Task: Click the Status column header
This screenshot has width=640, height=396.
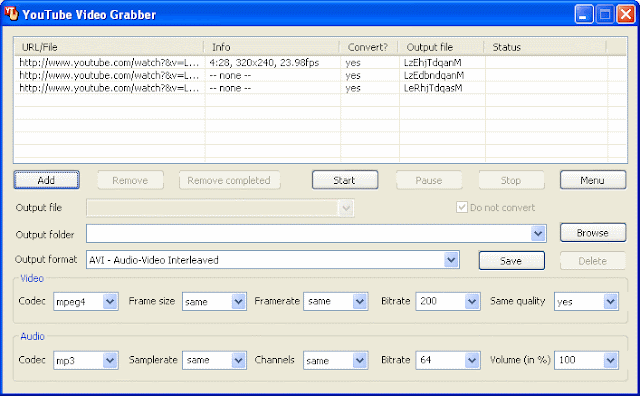Action: click(545, 47)
